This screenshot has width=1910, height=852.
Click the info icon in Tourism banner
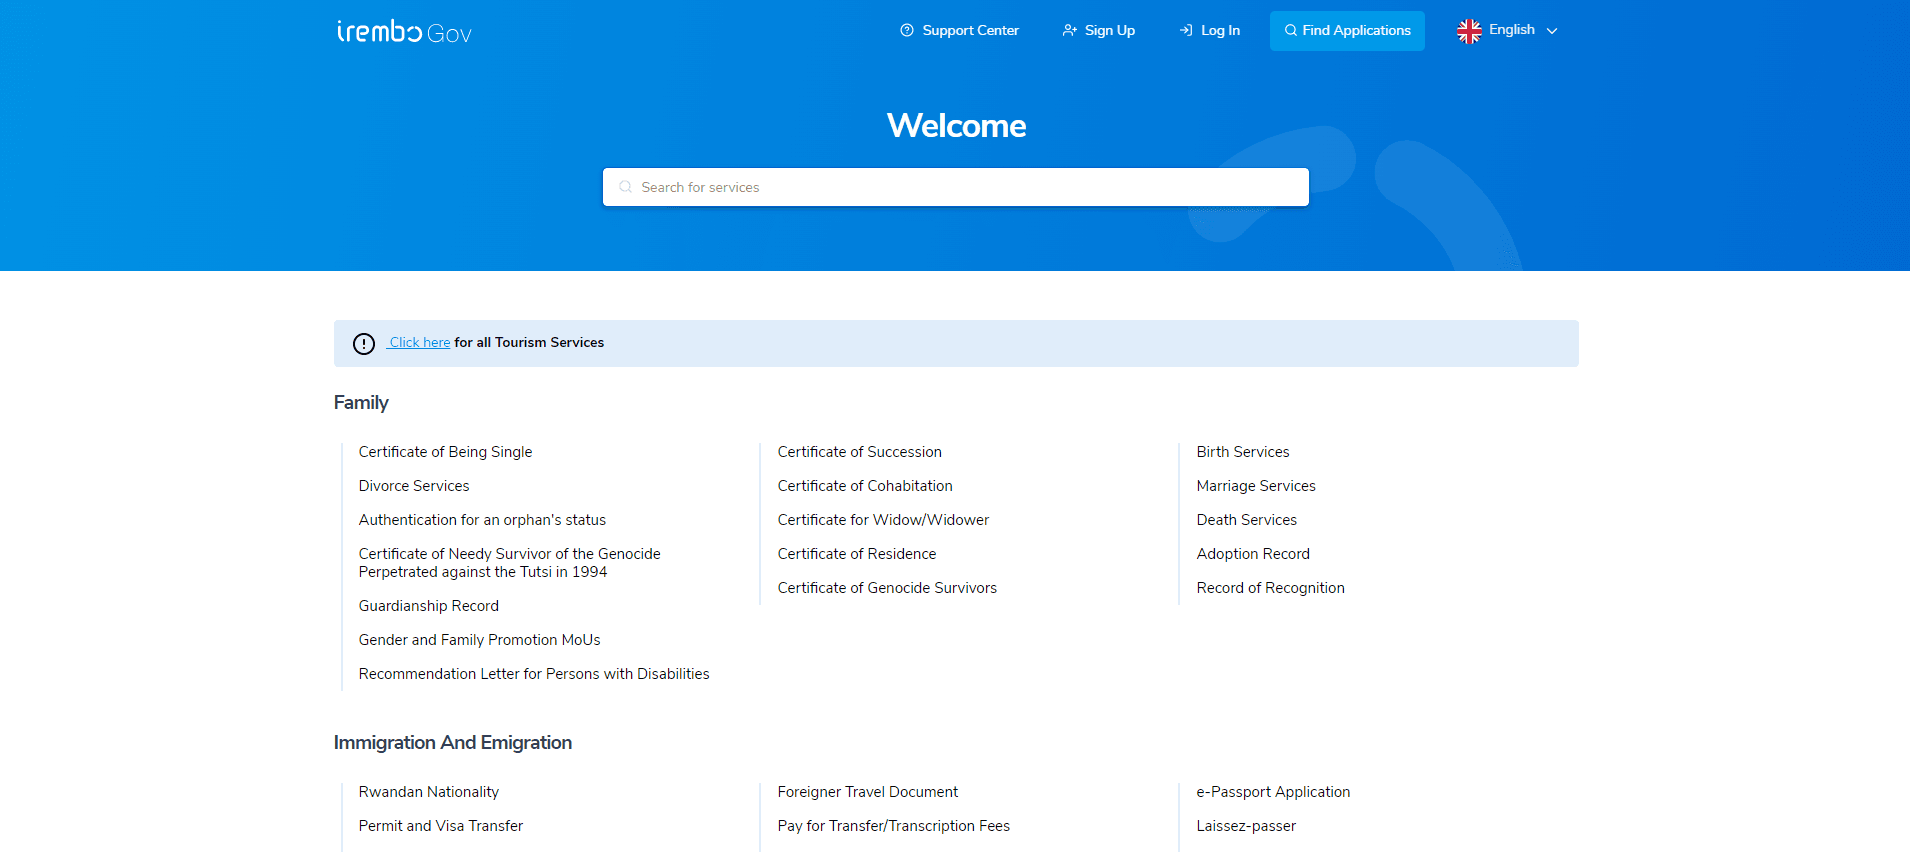coord(364,344)
